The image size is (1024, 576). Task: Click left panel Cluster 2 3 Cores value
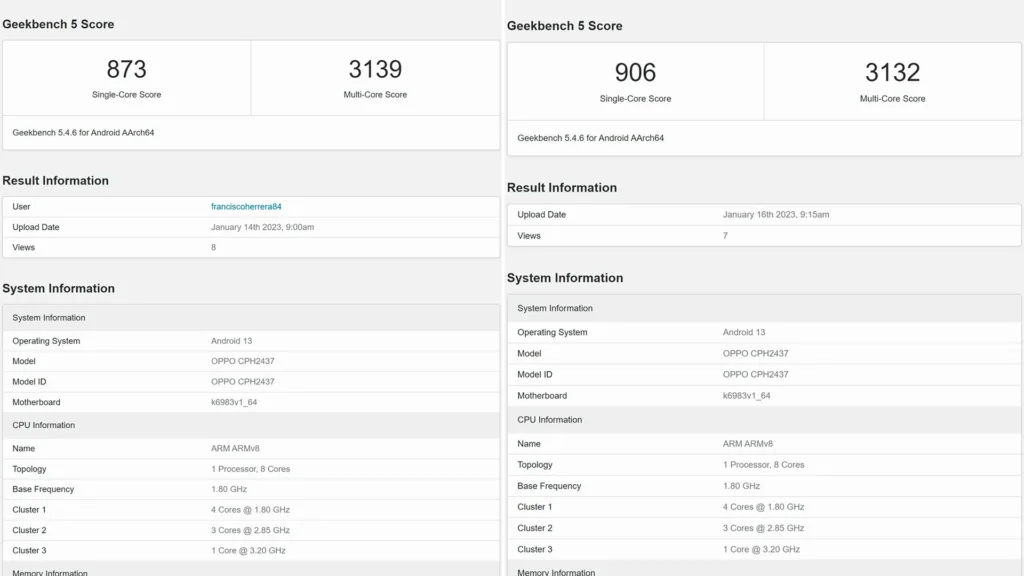250,530
